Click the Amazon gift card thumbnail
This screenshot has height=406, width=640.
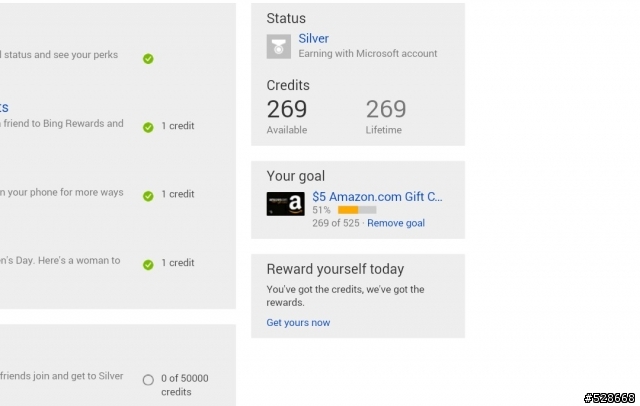[285, 204]
